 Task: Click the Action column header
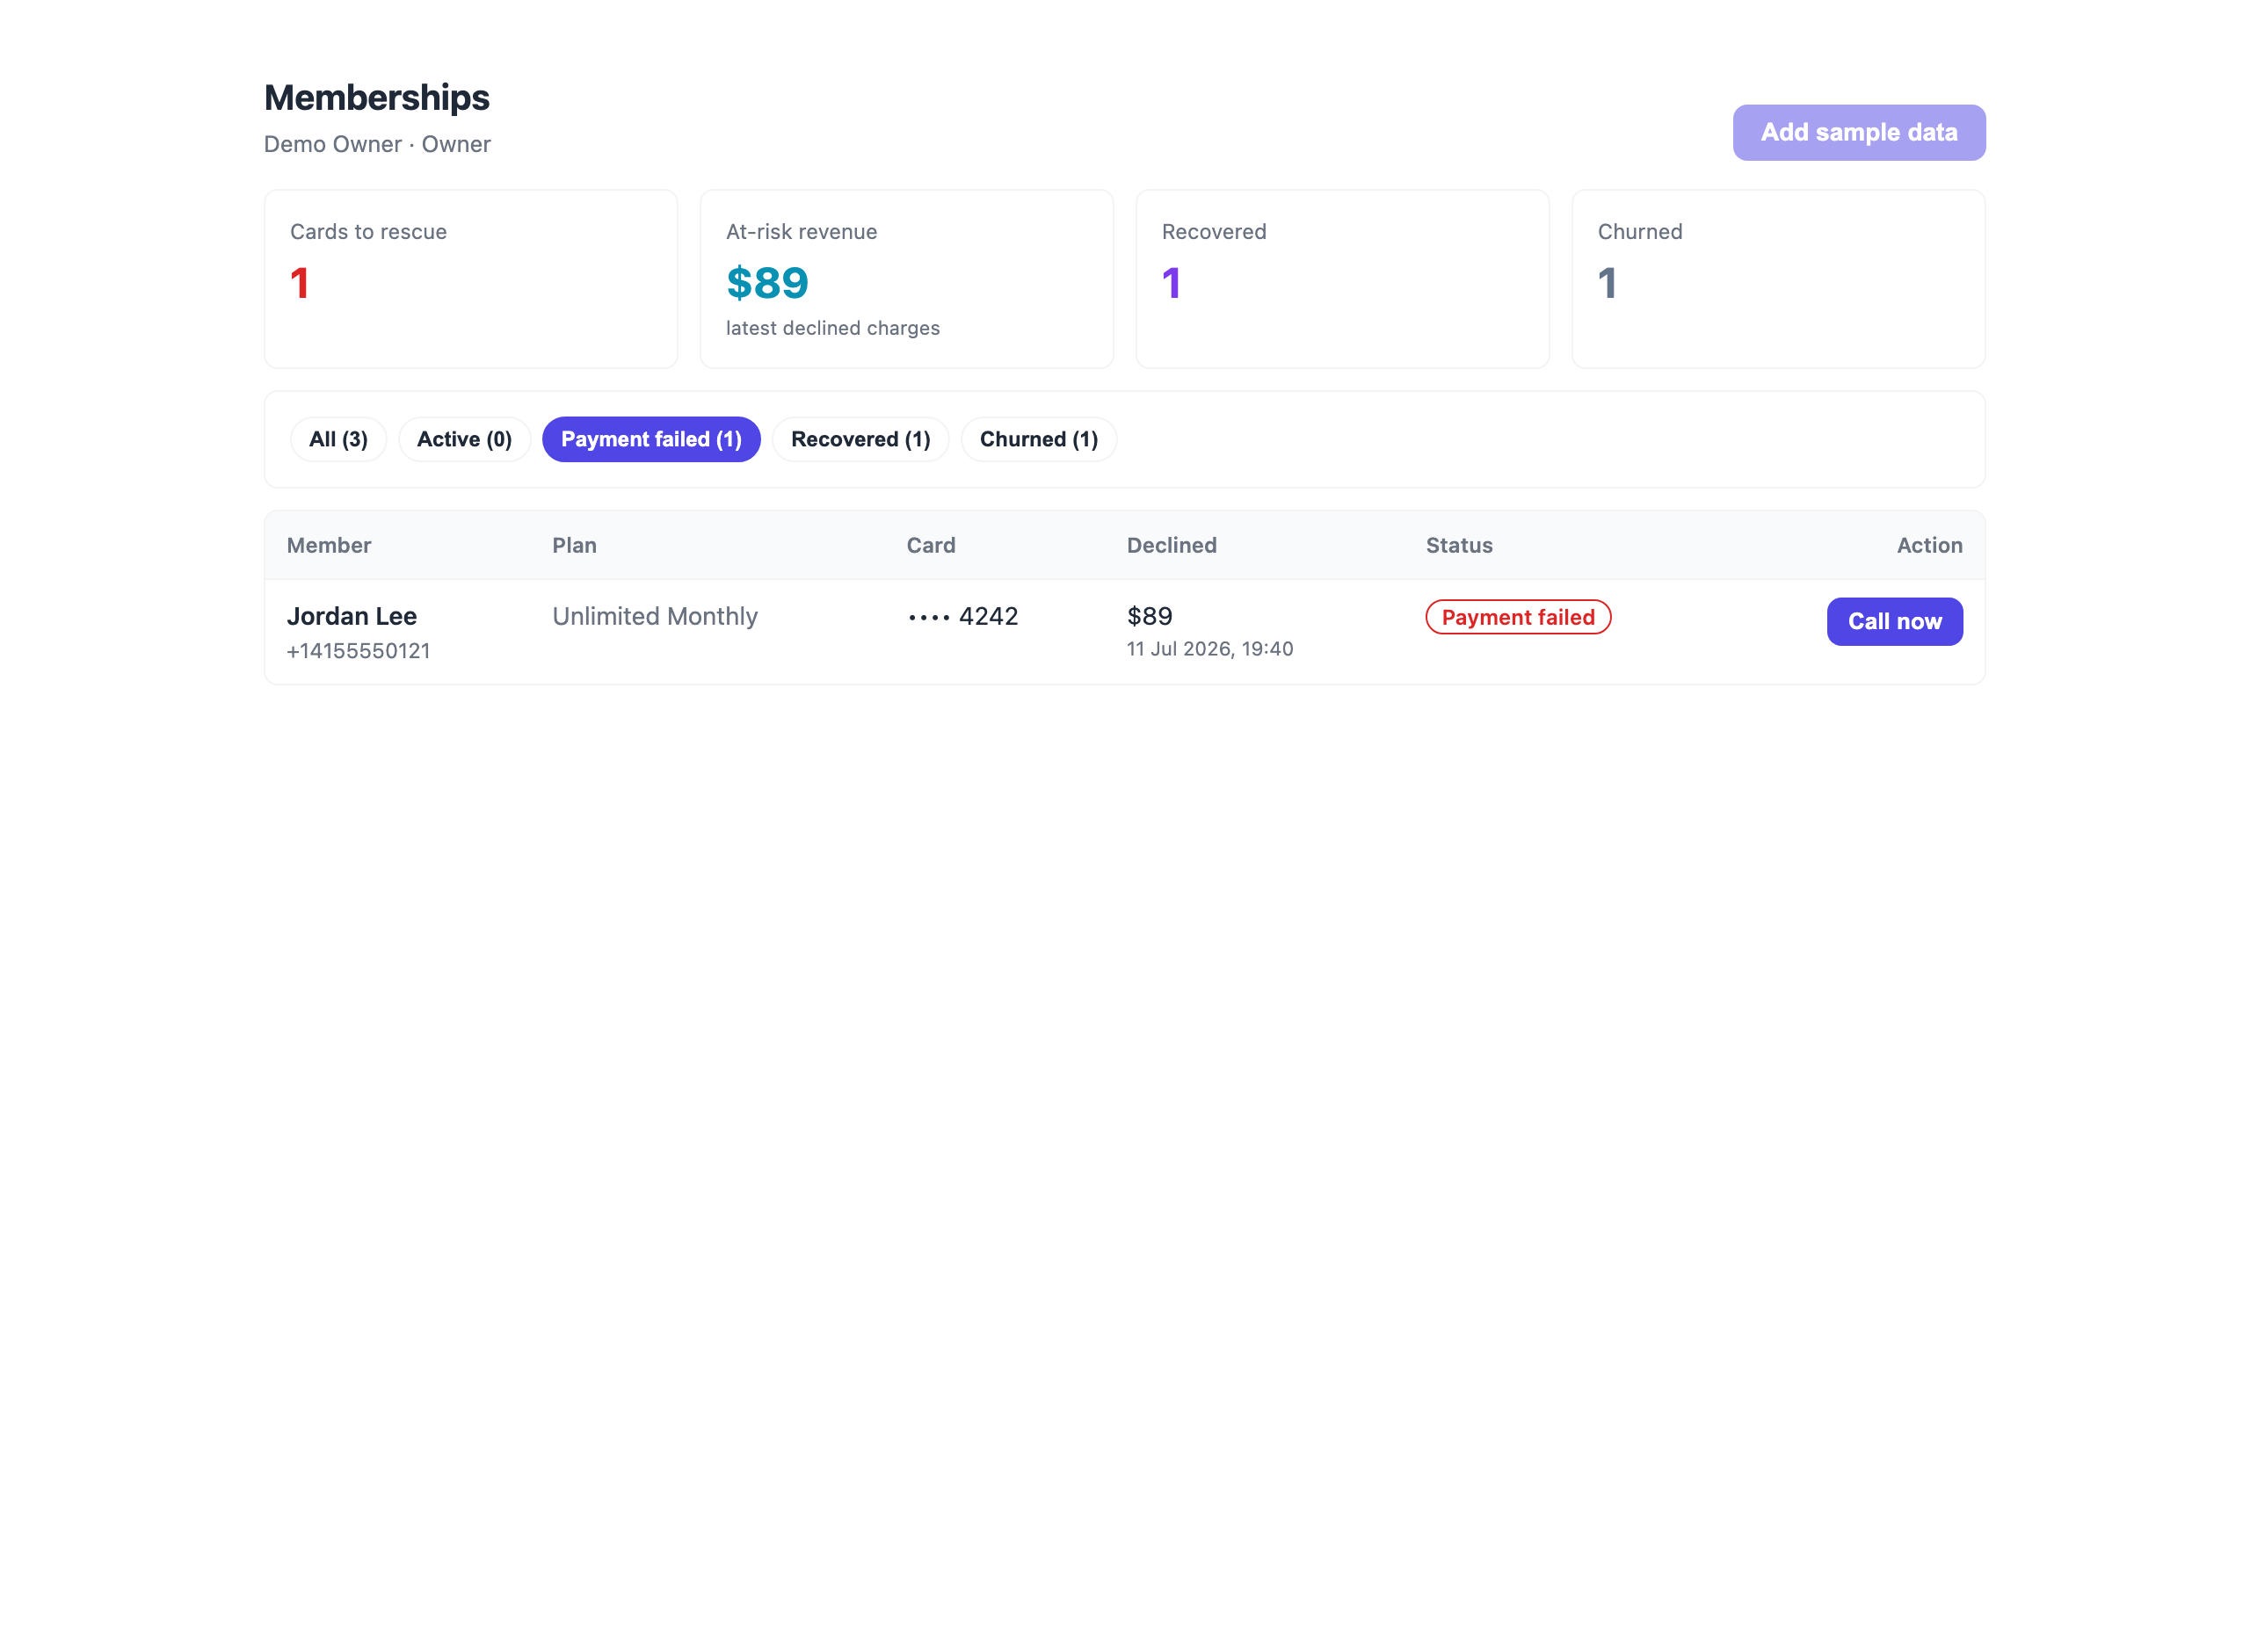(1929, 545)
